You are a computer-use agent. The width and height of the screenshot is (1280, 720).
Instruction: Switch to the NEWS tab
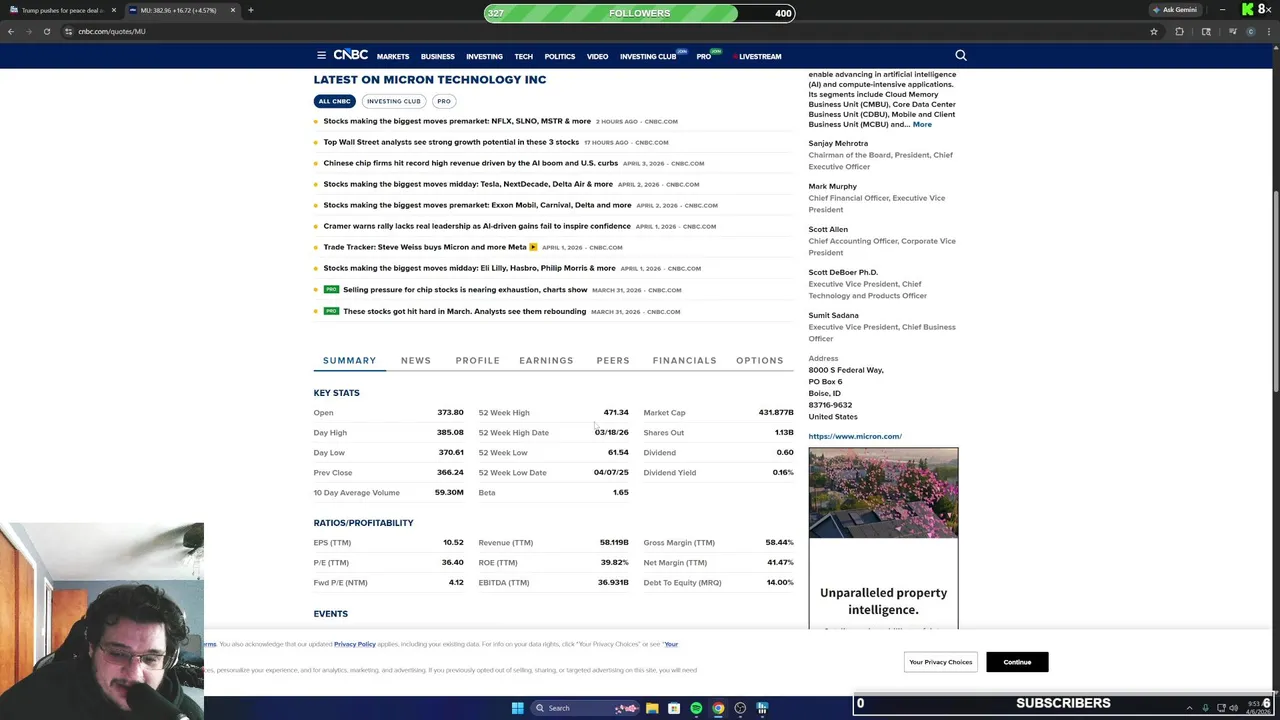[x=416, y=360]
